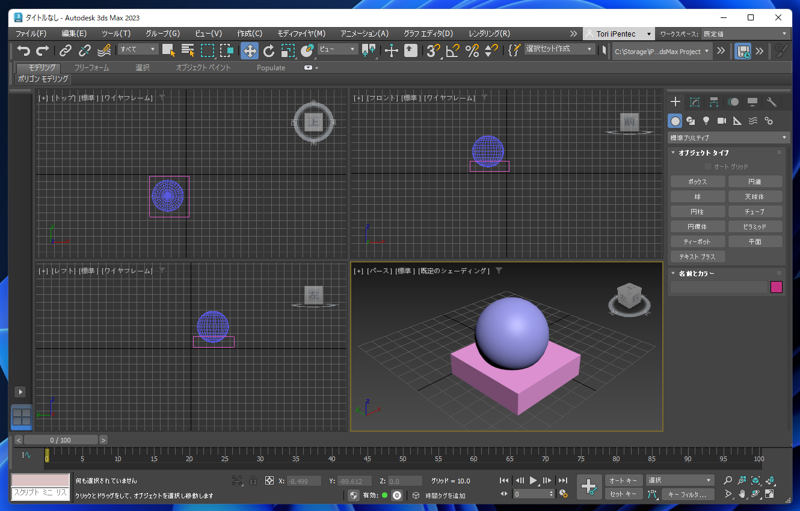
Task: Click the rectangular selection region icon
Action: click(207, 50)
